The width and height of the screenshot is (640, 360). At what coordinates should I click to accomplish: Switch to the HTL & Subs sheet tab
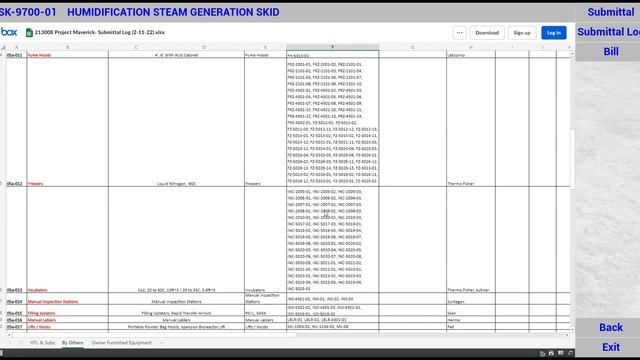tap(42, 343)
